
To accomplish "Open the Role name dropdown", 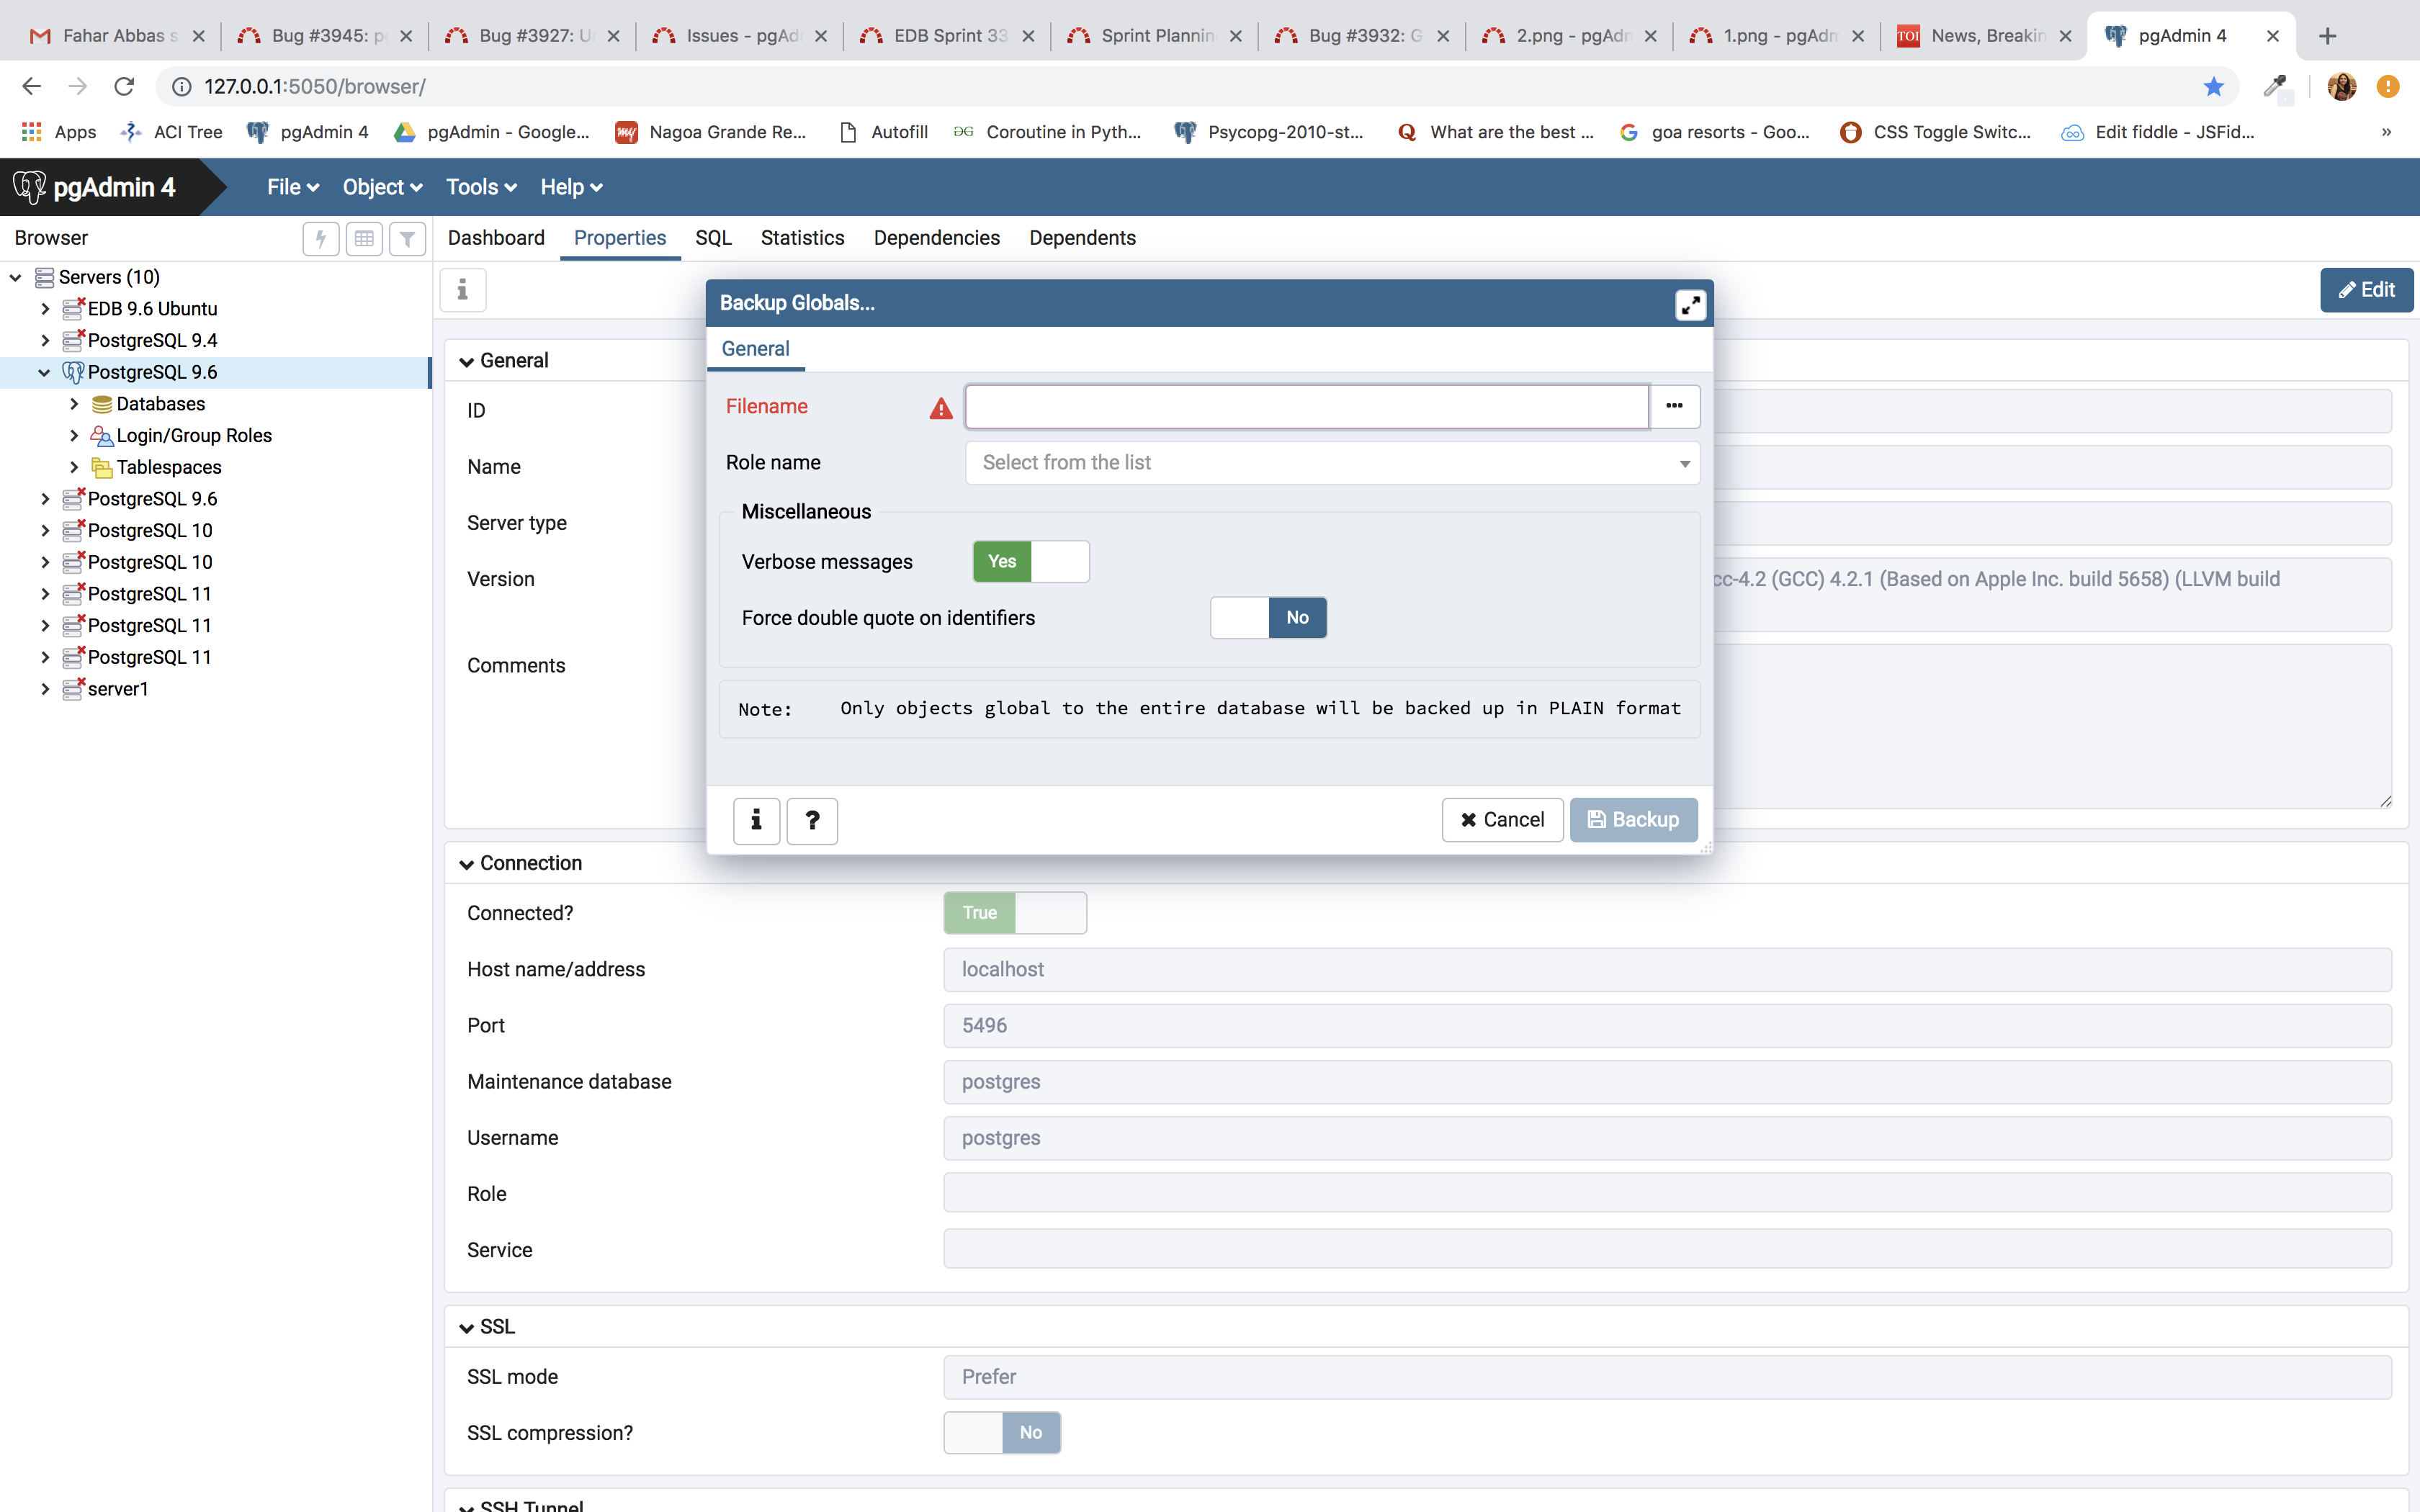I will tap(1332, 463).
